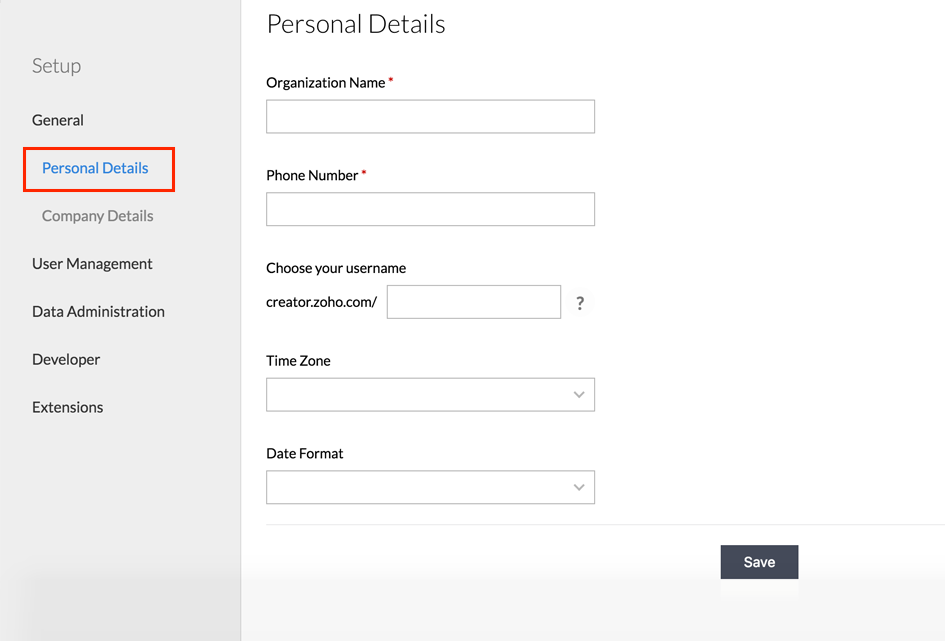Screen dimensions: 945x641
Task: Select the username input box
Action: [474, 302]
